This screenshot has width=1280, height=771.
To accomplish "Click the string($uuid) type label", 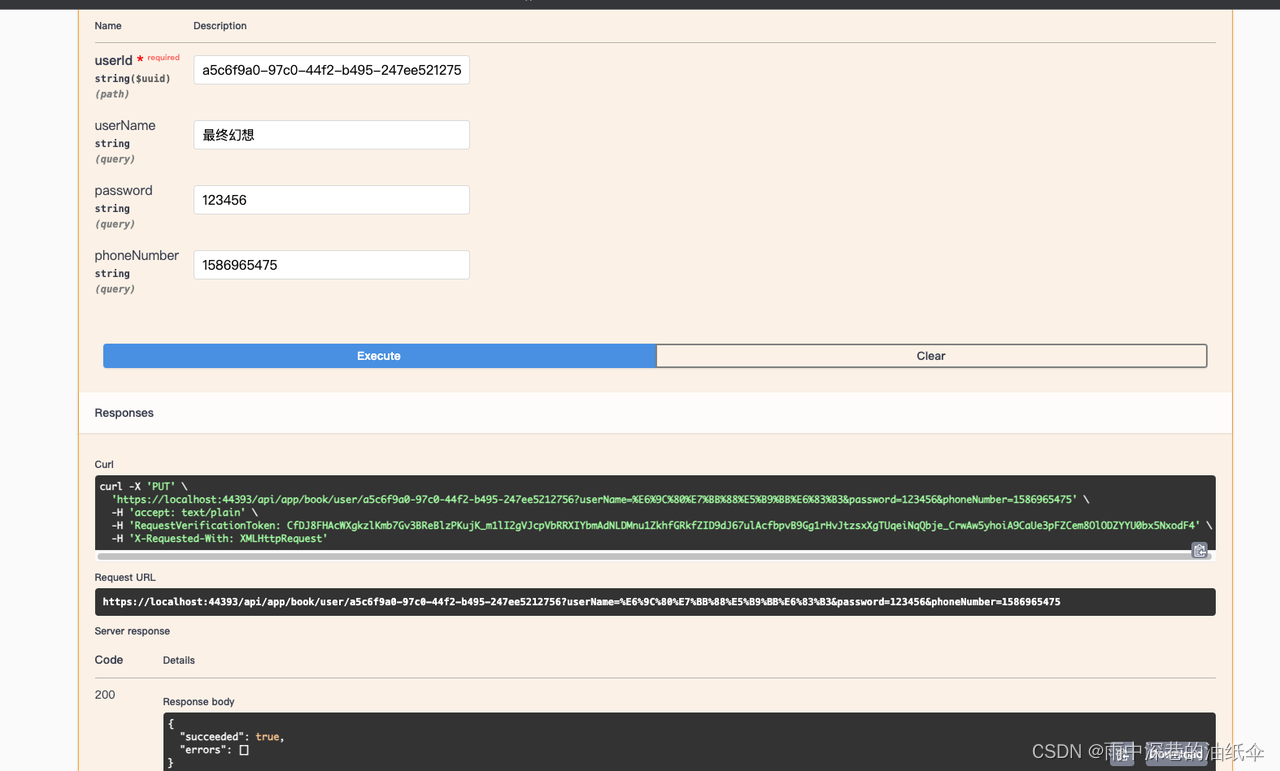I will click(132, 78).
